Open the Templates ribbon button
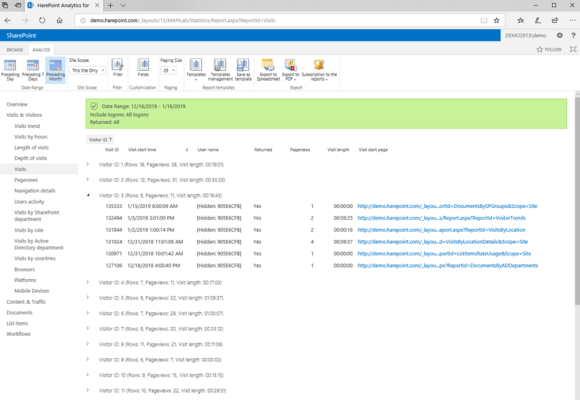580x400 pixels. (196, 69)
